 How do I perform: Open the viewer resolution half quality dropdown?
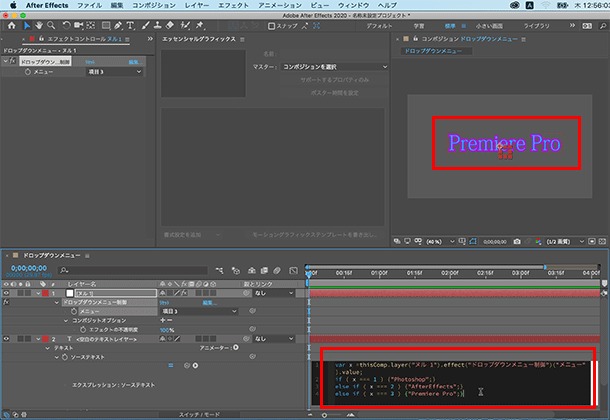point(565,242)
